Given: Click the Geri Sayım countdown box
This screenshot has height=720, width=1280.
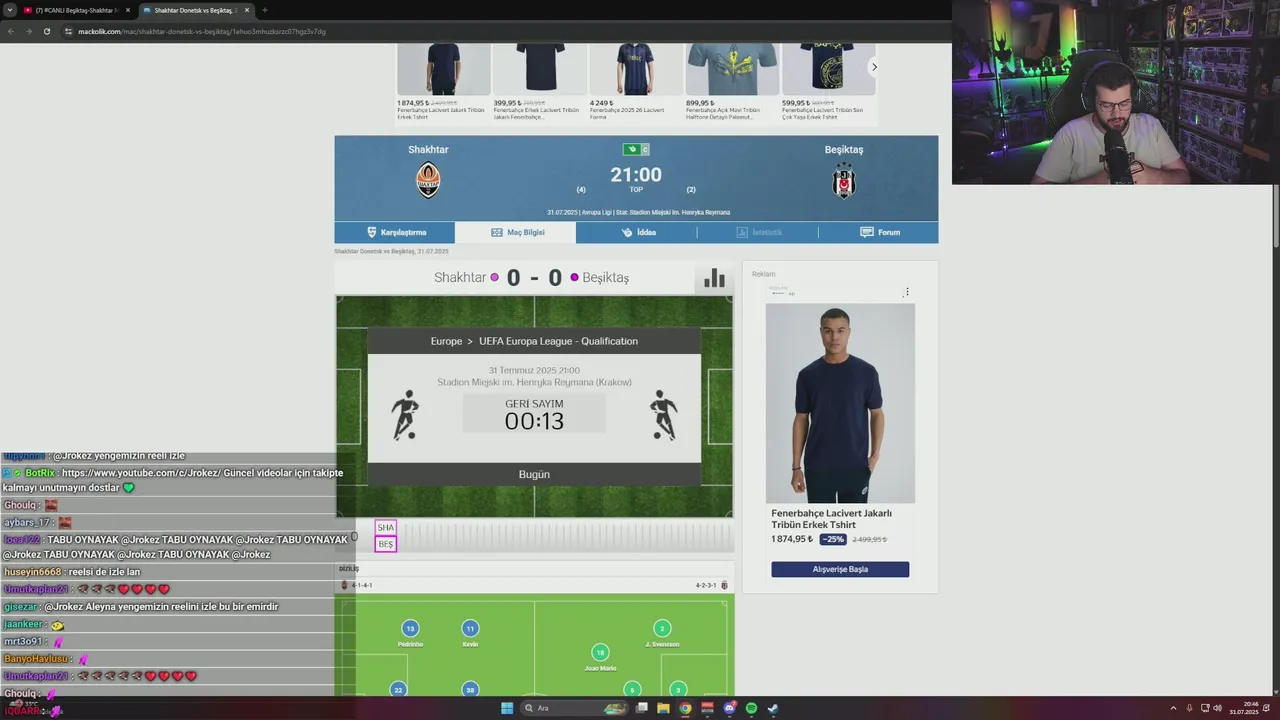Looking at the screenshot, I should 534,413.
